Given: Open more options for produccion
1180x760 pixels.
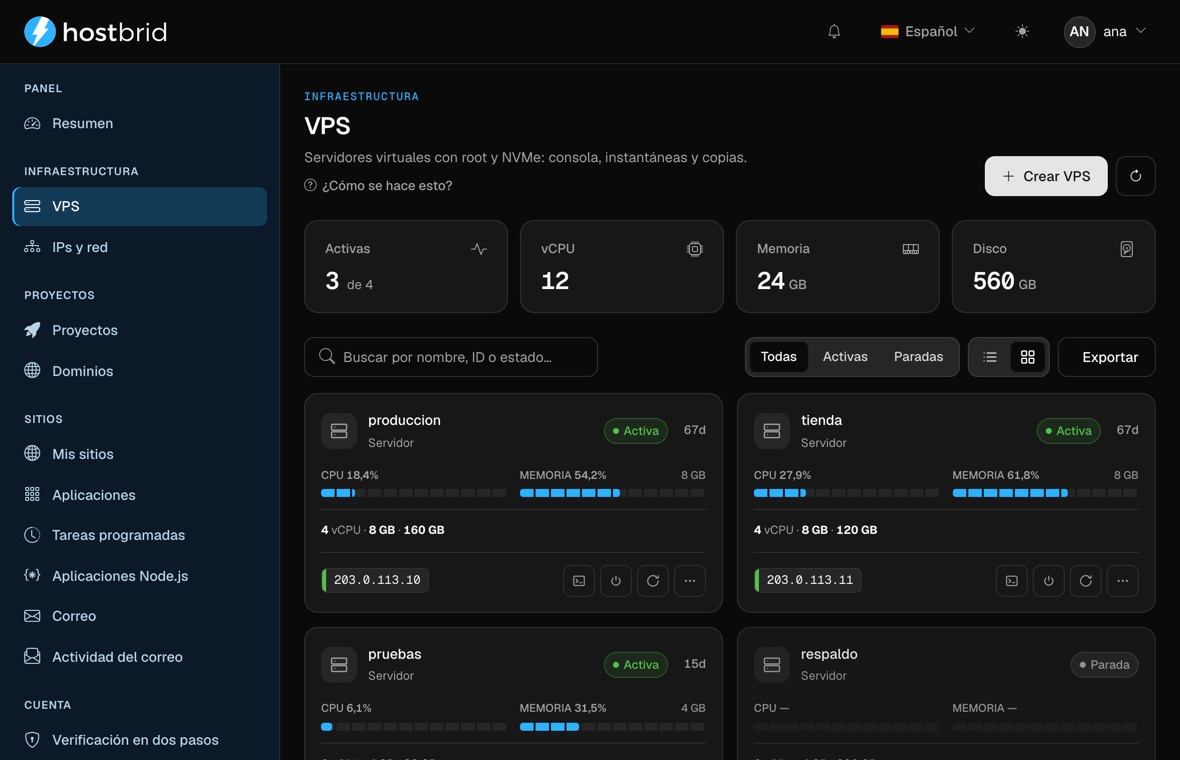Looking at the screenshot, I should [689, 581].
